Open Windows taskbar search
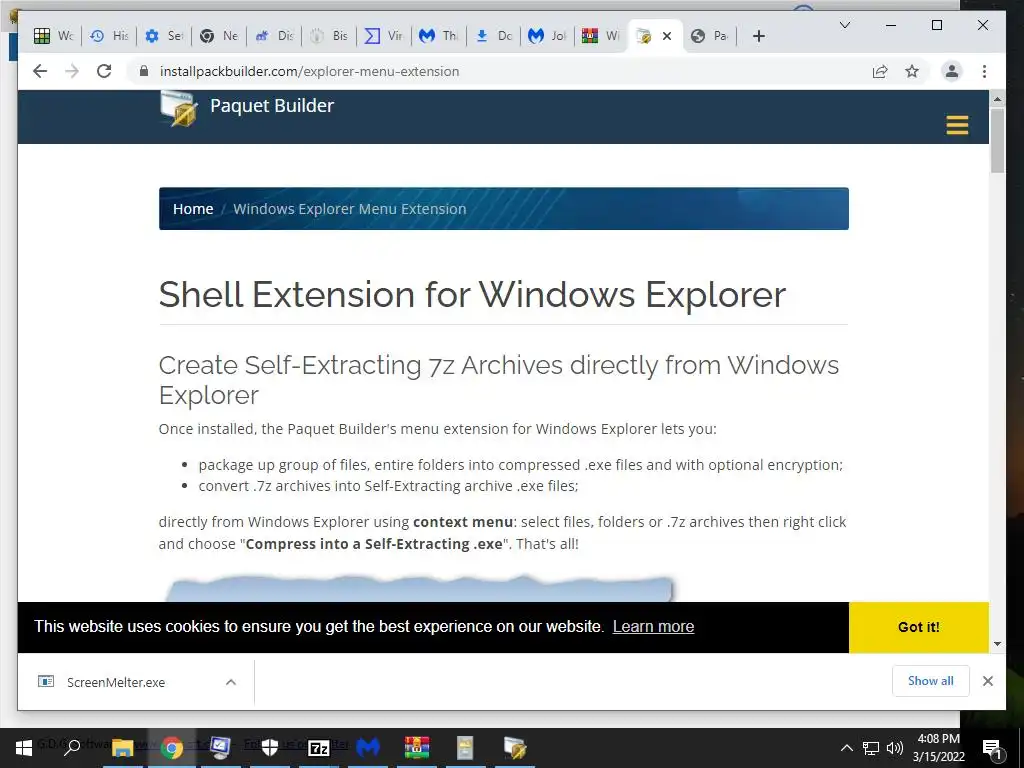Viewport: 1024px width, 768px height. (x=72, y=748)
